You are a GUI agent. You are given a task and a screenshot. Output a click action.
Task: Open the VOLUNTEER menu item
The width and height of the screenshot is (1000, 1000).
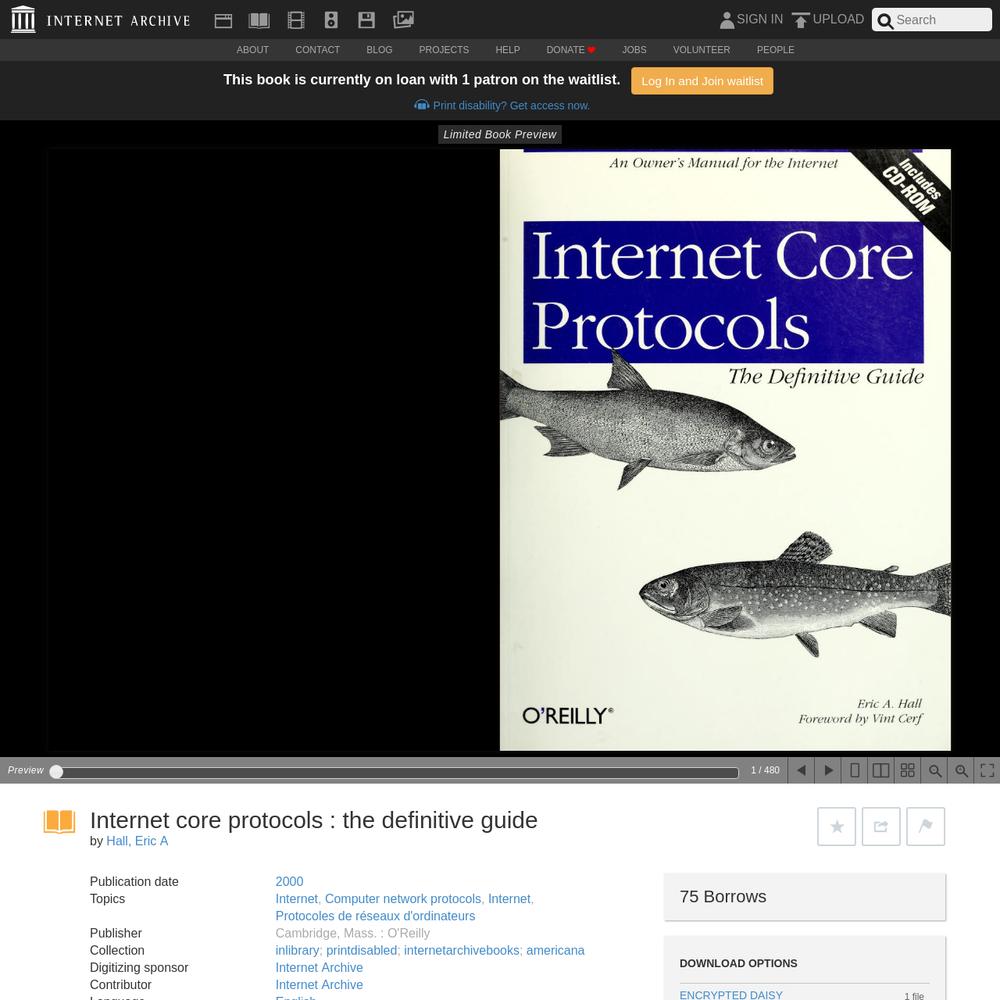[x=702, y=50]
